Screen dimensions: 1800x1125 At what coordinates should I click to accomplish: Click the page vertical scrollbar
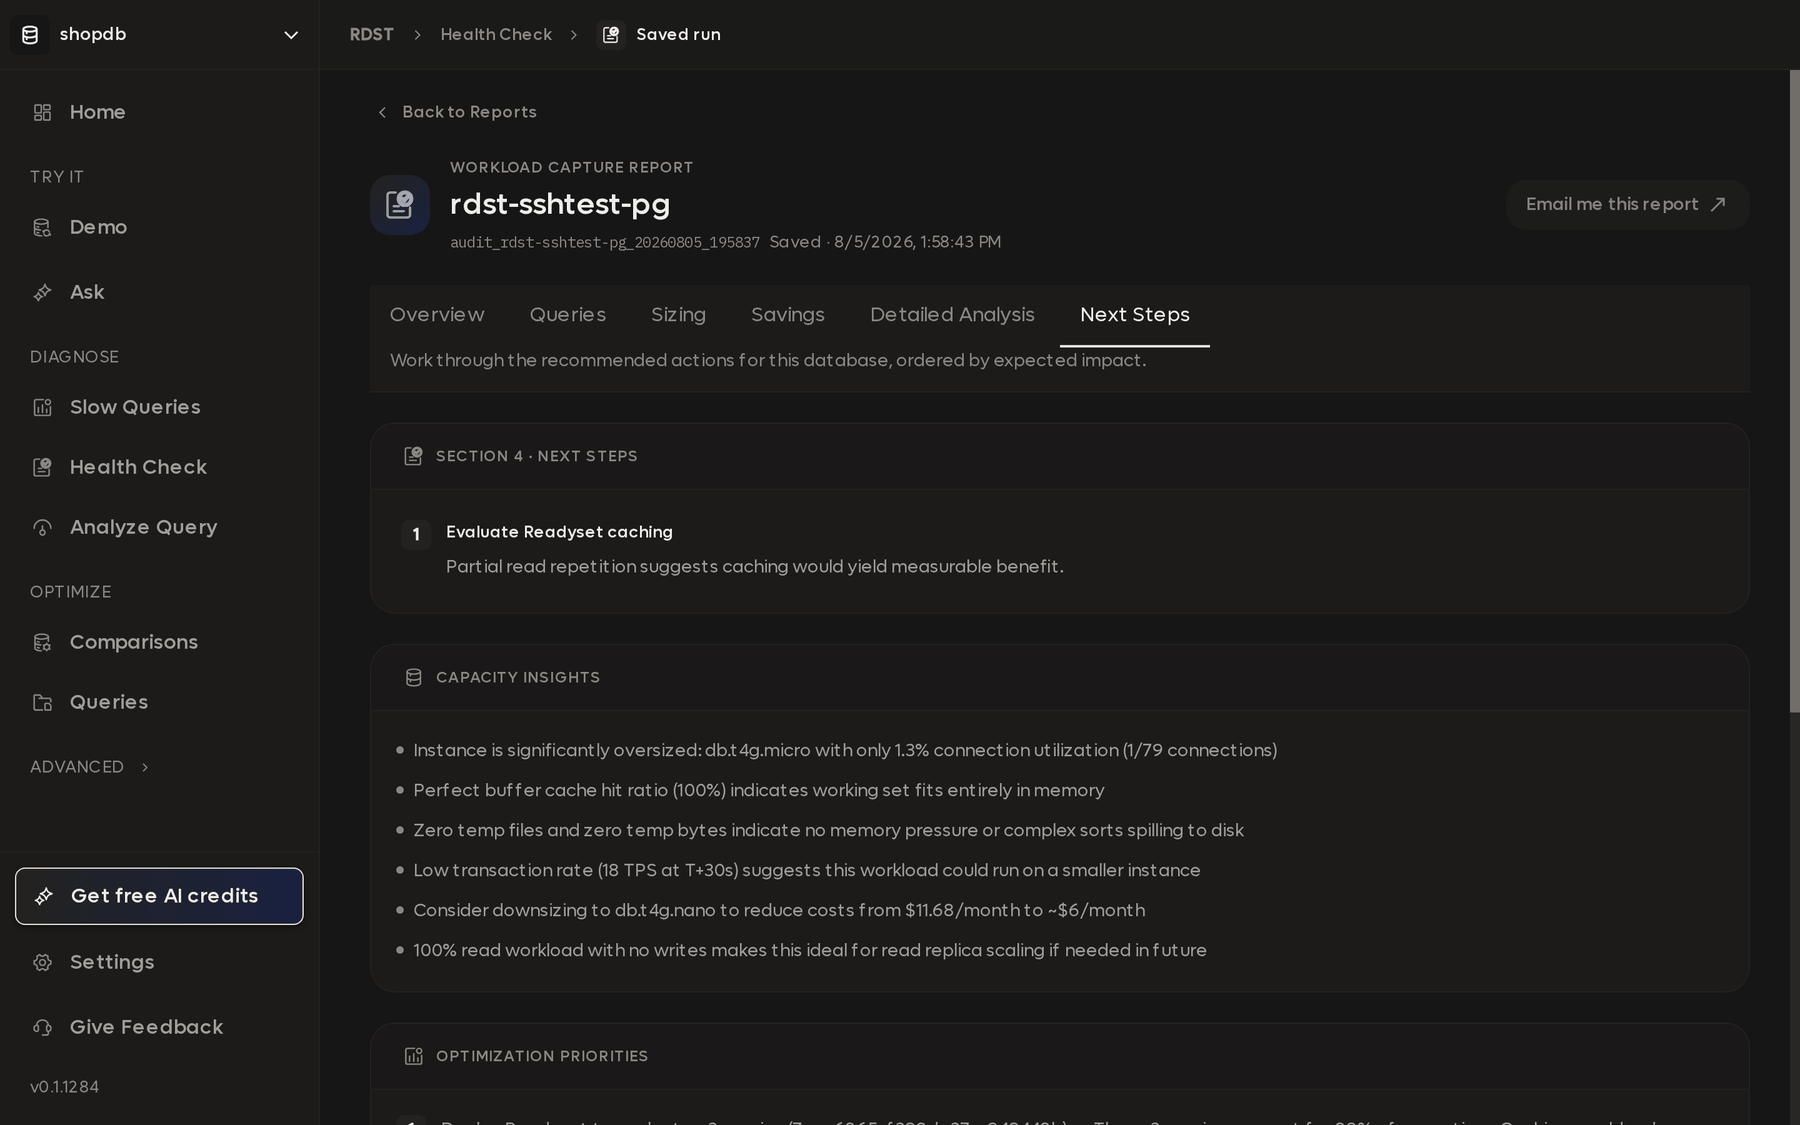coord(1794,391)
